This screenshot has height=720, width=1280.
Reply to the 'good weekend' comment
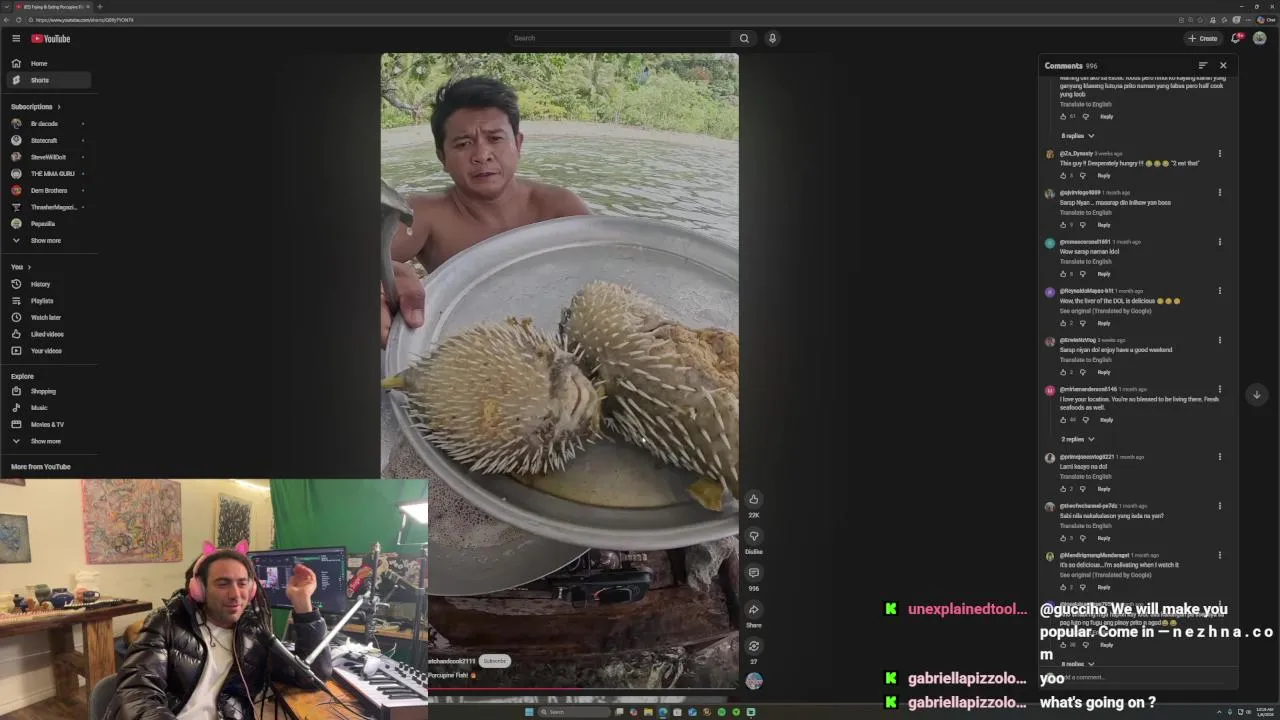1104,372
